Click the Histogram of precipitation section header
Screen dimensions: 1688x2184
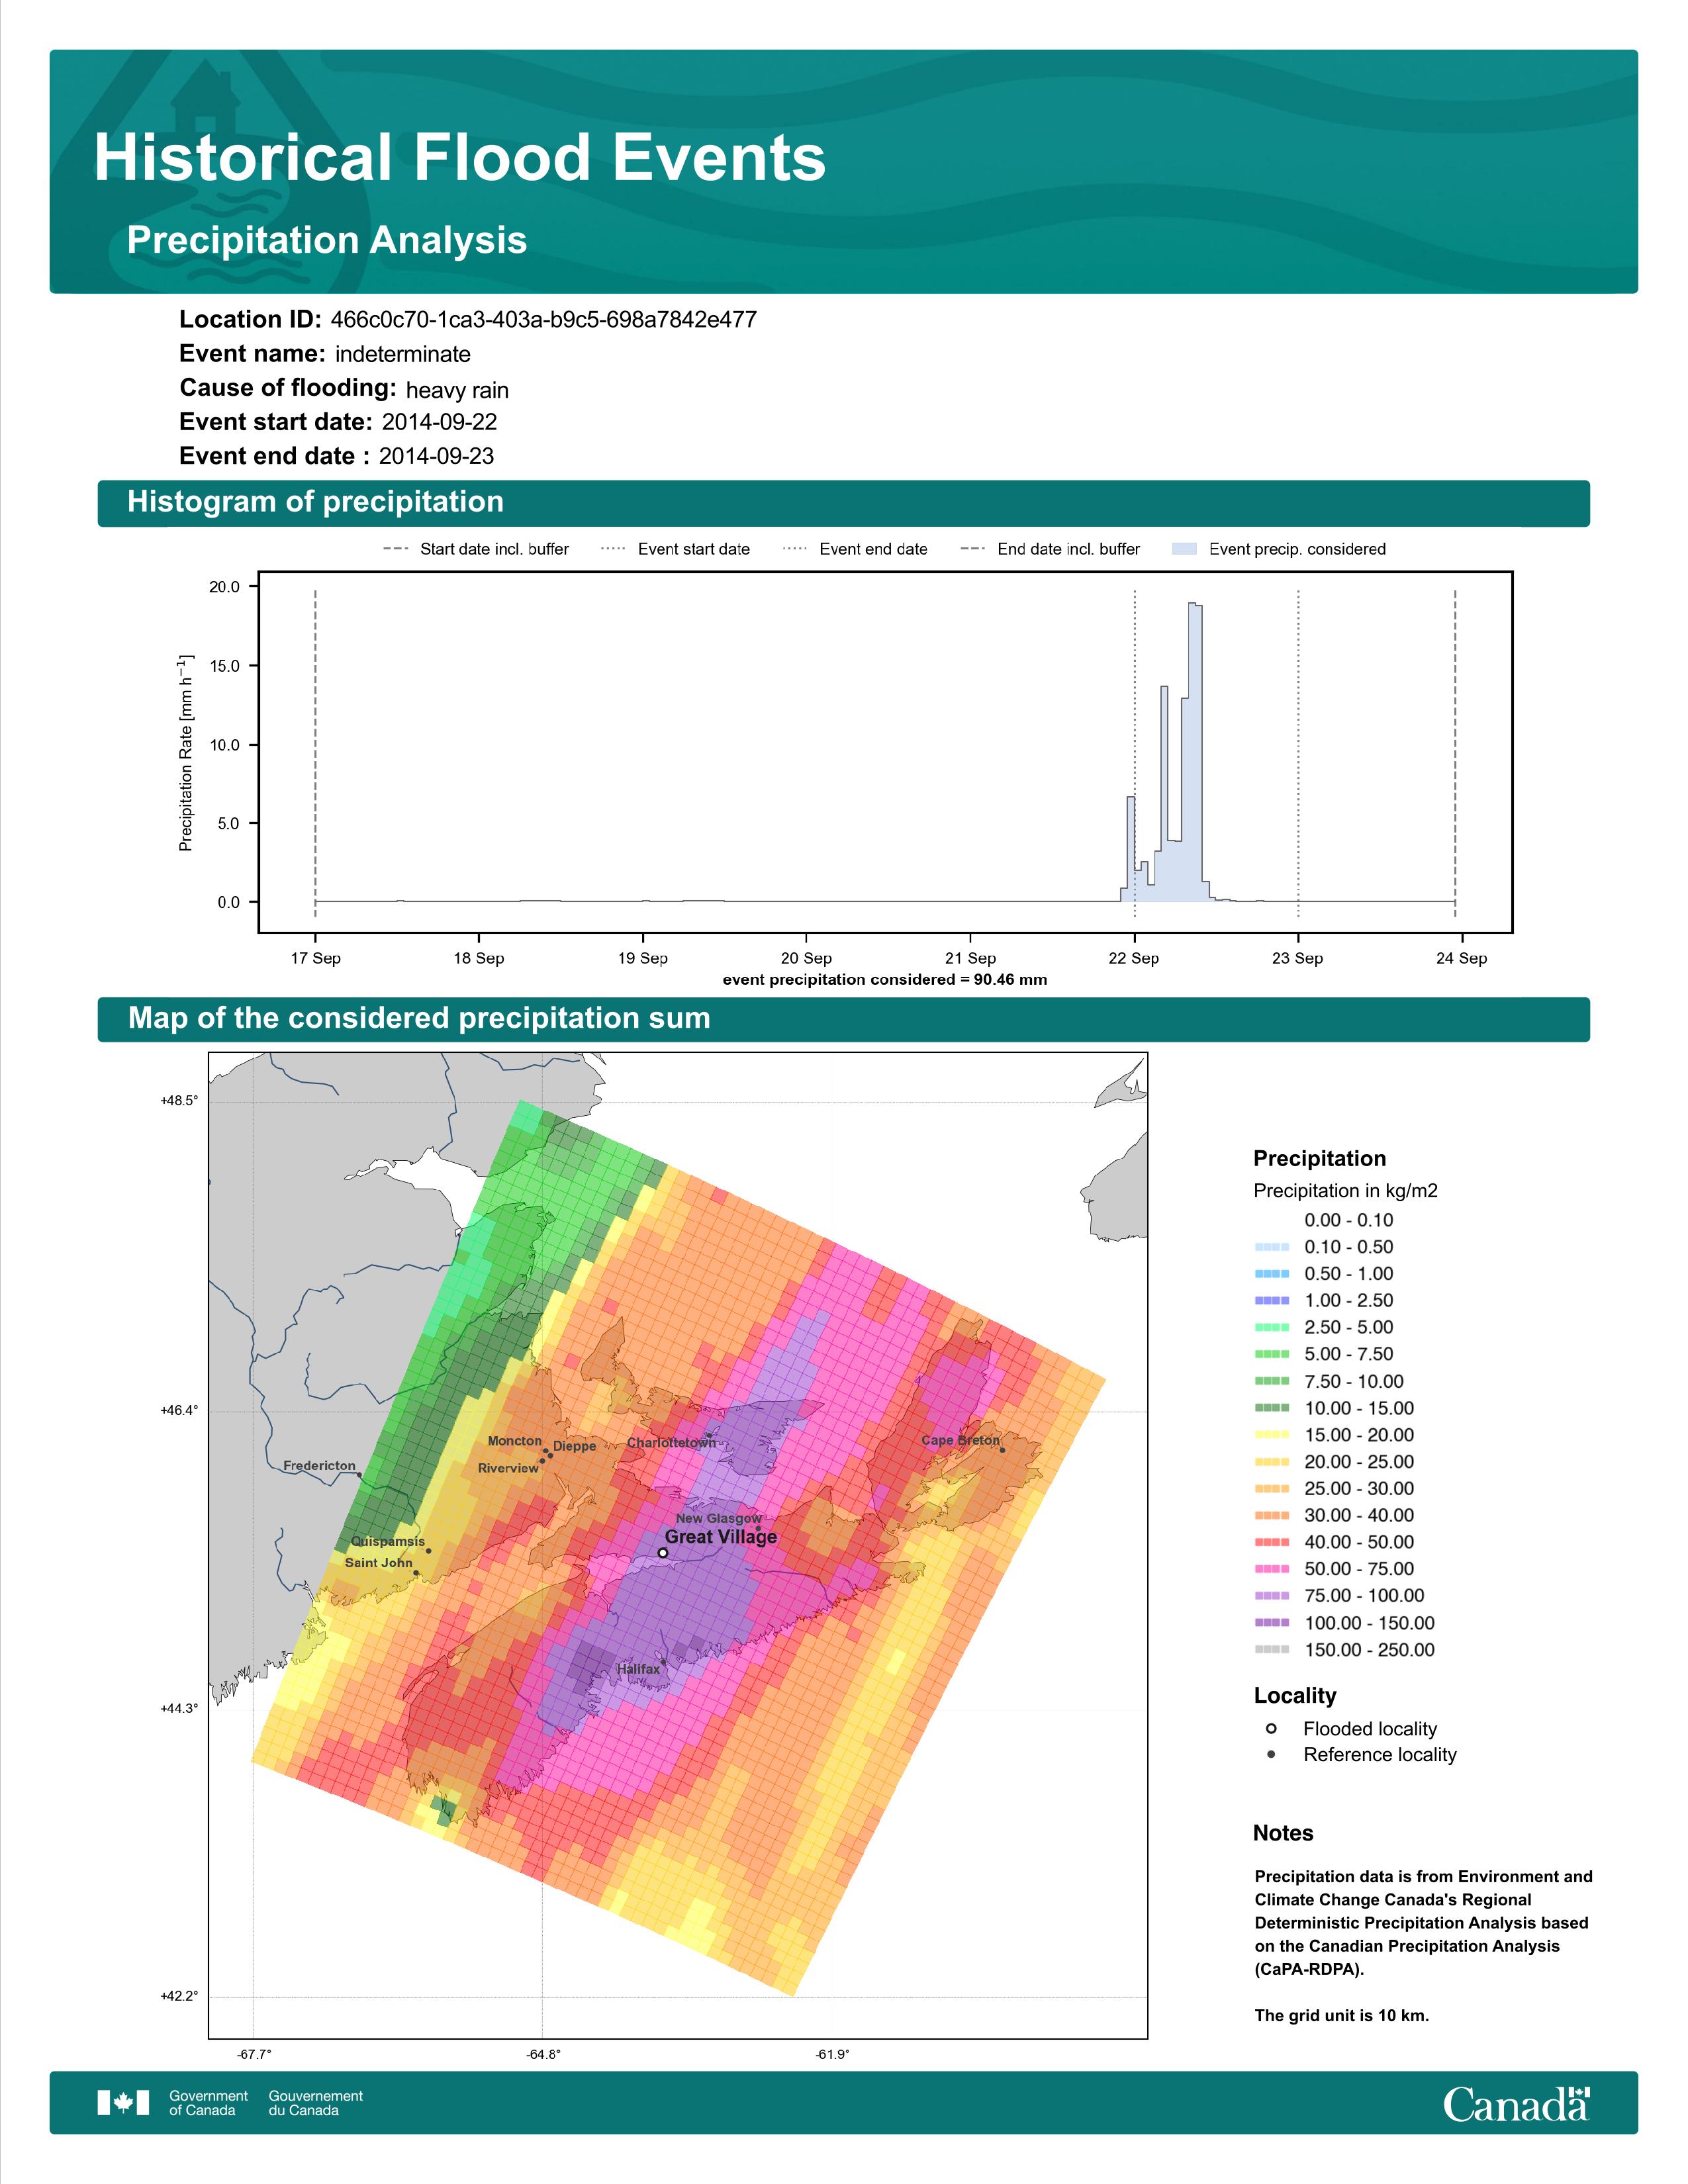(843, 502)
